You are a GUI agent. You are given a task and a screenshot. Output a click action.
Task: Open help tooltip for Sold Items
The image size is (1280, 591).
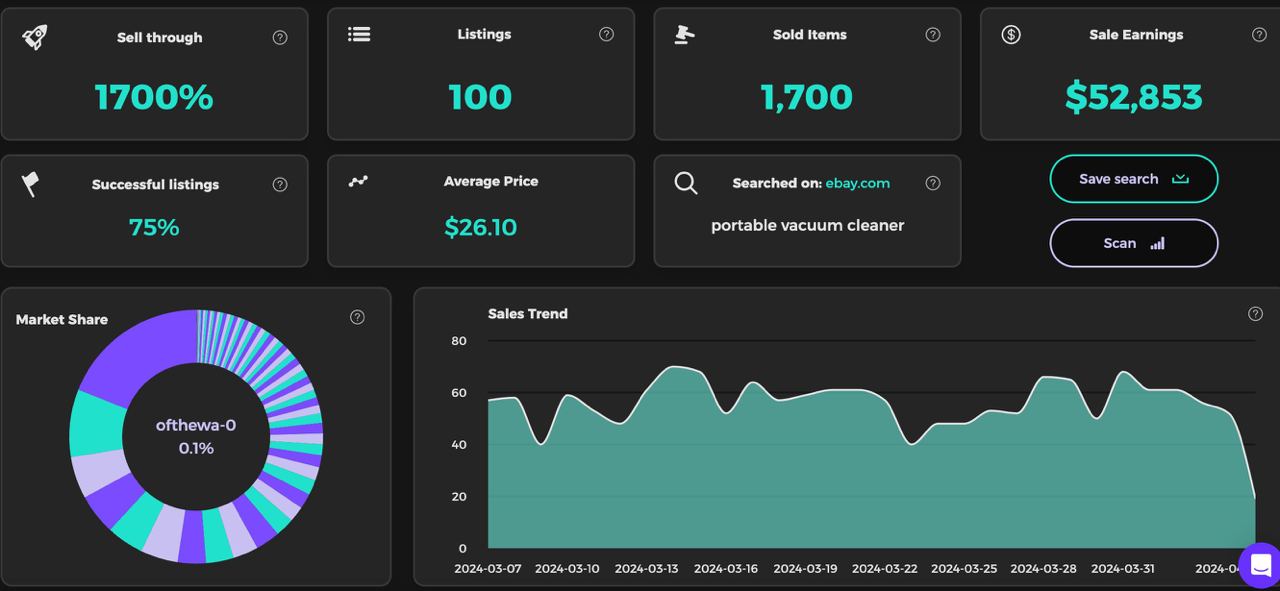933,34
